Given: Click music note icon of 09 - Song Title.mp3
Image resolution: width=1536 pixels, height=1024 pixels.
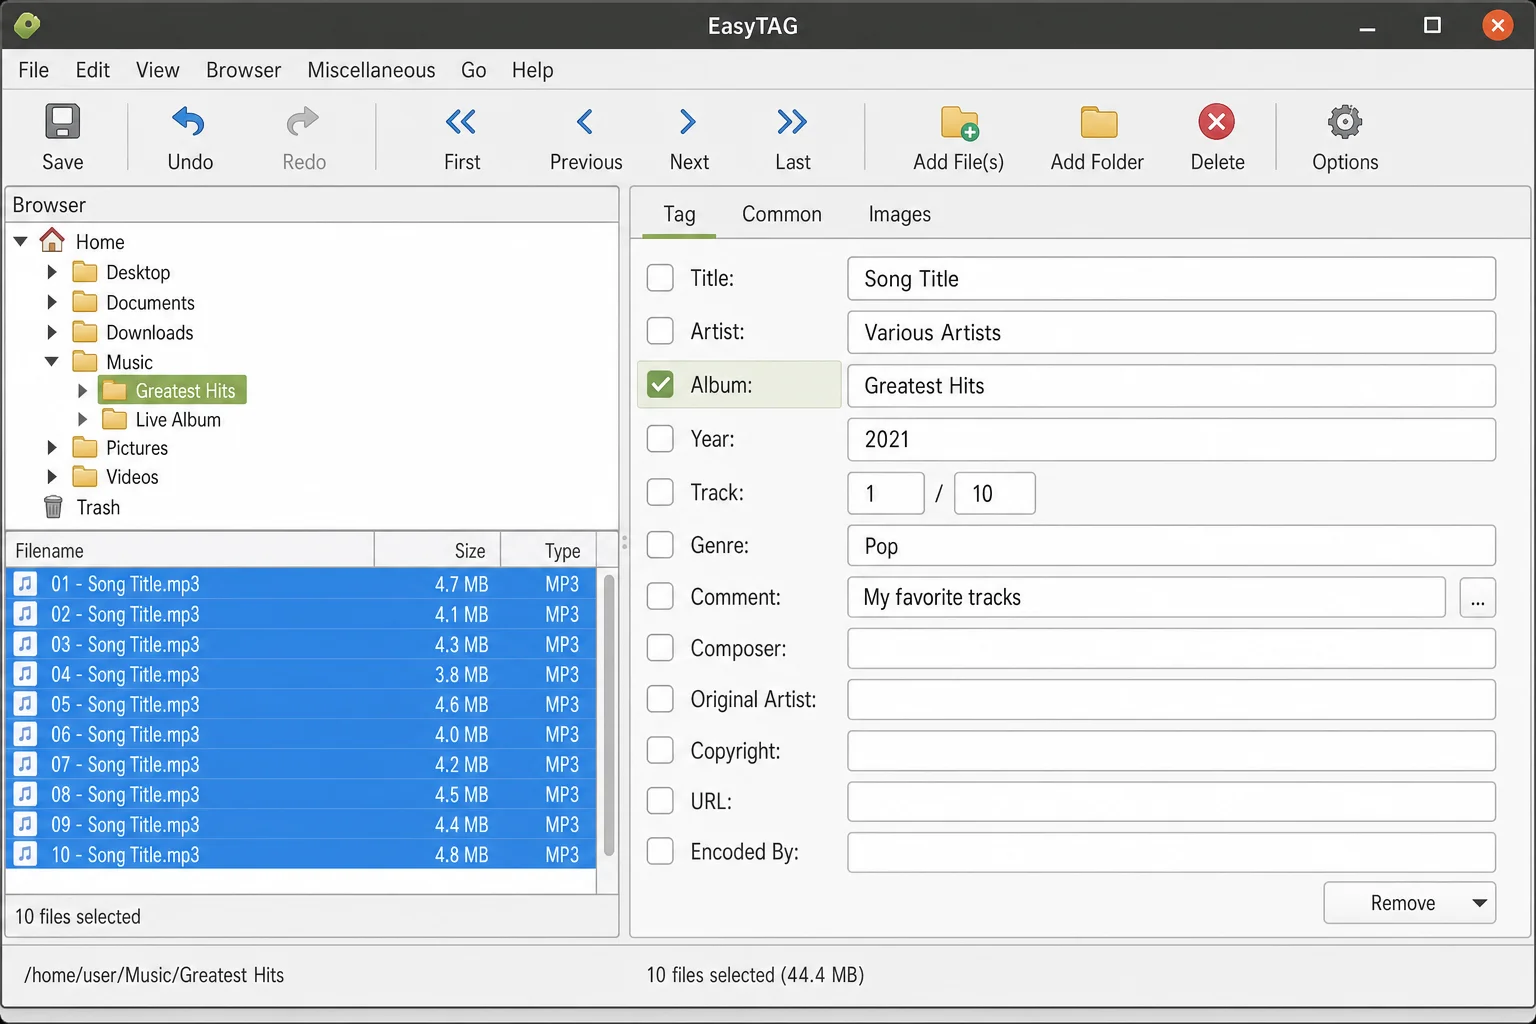Looking at the screenshot, I should [x=26, y=823].
